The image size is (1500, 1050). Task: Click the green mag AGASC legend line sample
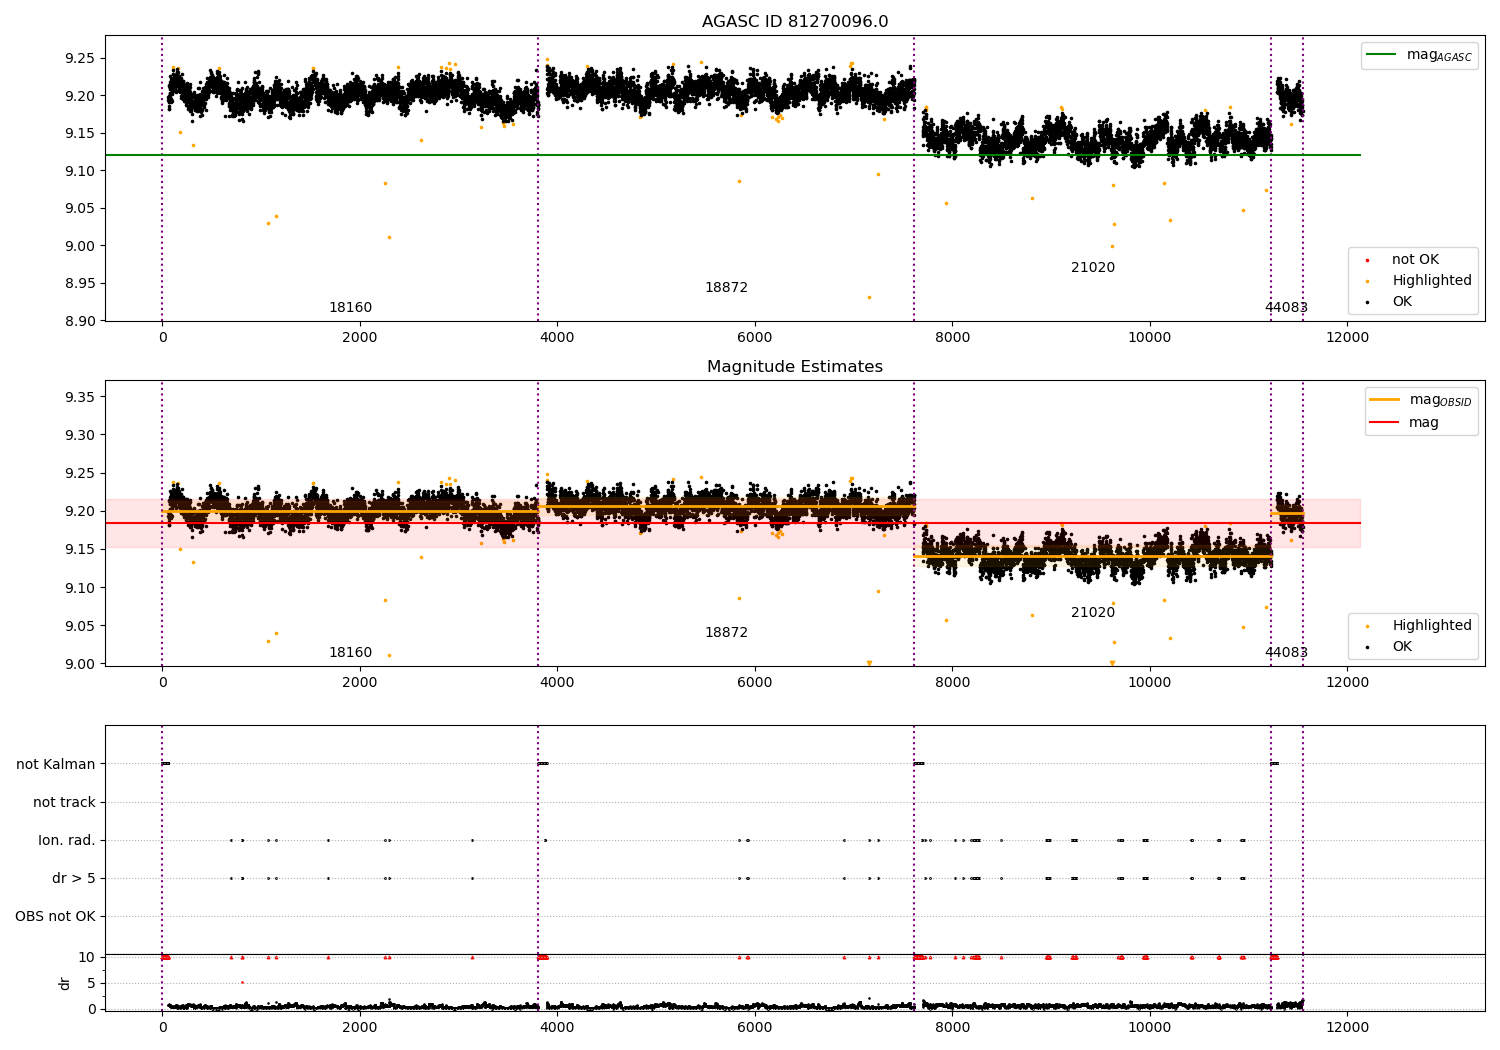[x=1381, y=55]
